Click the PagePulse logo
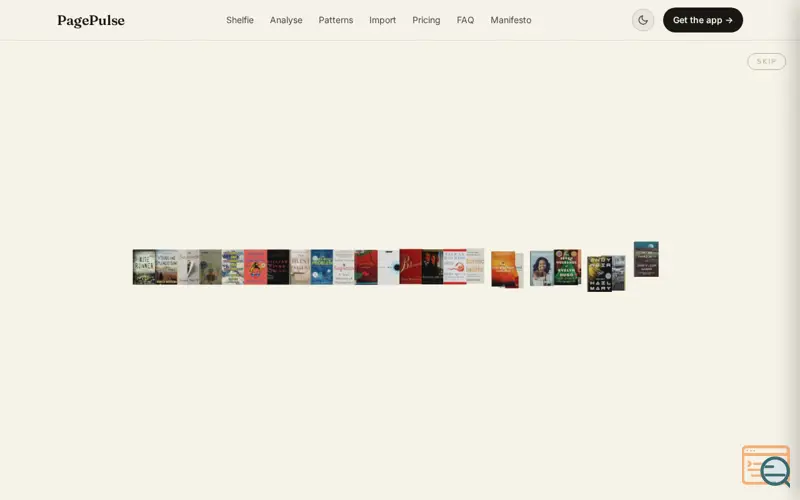 (x=91, y=20)
